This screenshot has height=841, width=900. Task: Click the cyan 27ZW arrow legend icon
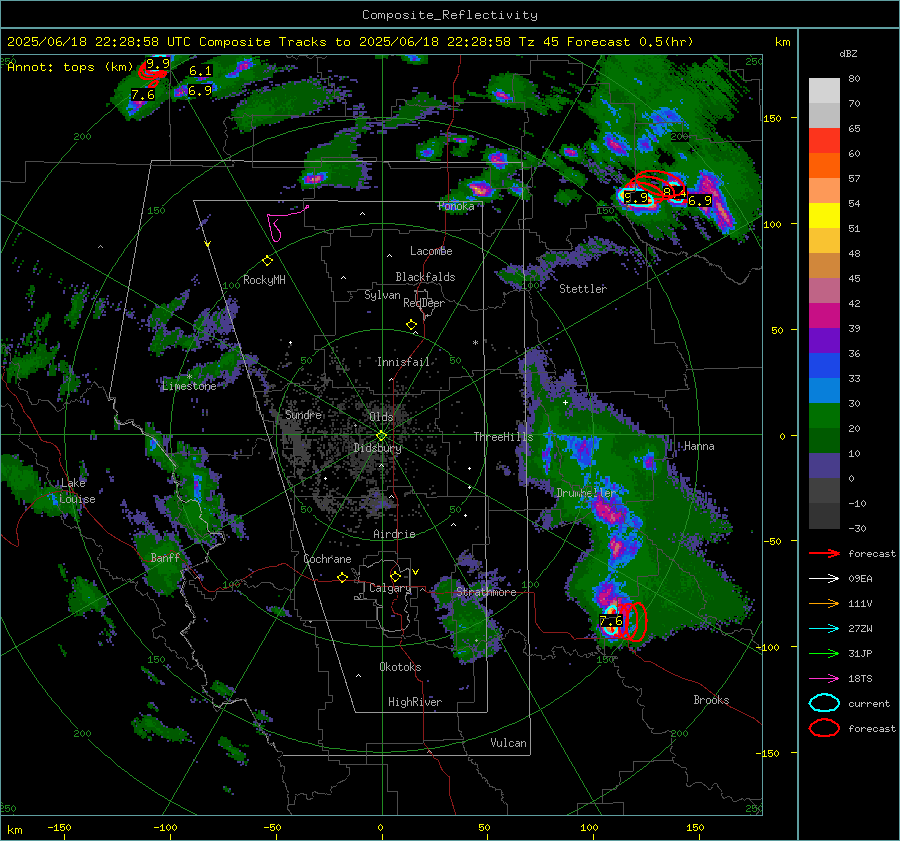824,629
